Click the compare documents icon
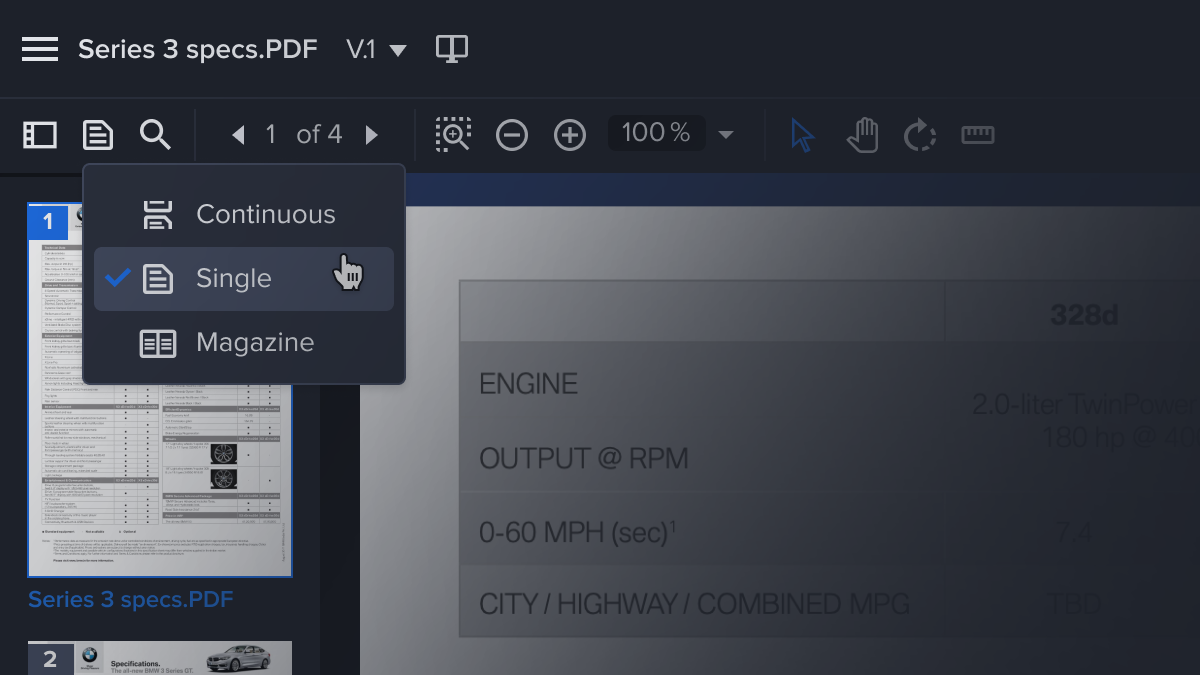1200x675 pixels. click(x=452, y=49)
